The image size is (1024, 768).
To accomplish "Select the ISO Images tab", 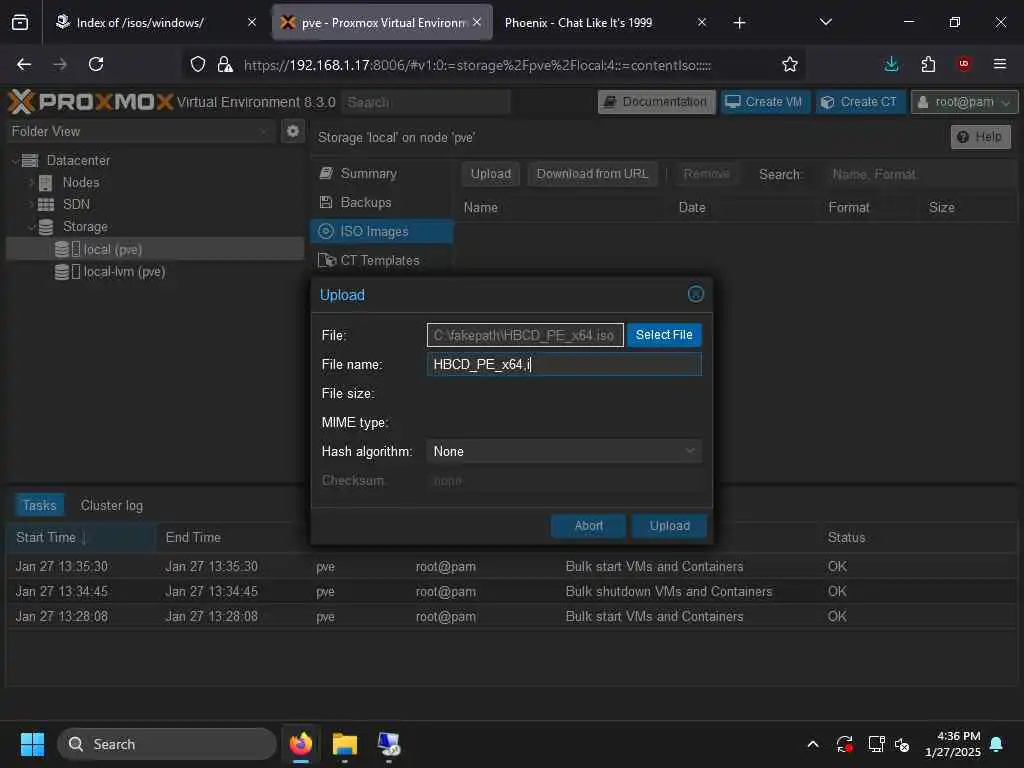I will 382,231.
